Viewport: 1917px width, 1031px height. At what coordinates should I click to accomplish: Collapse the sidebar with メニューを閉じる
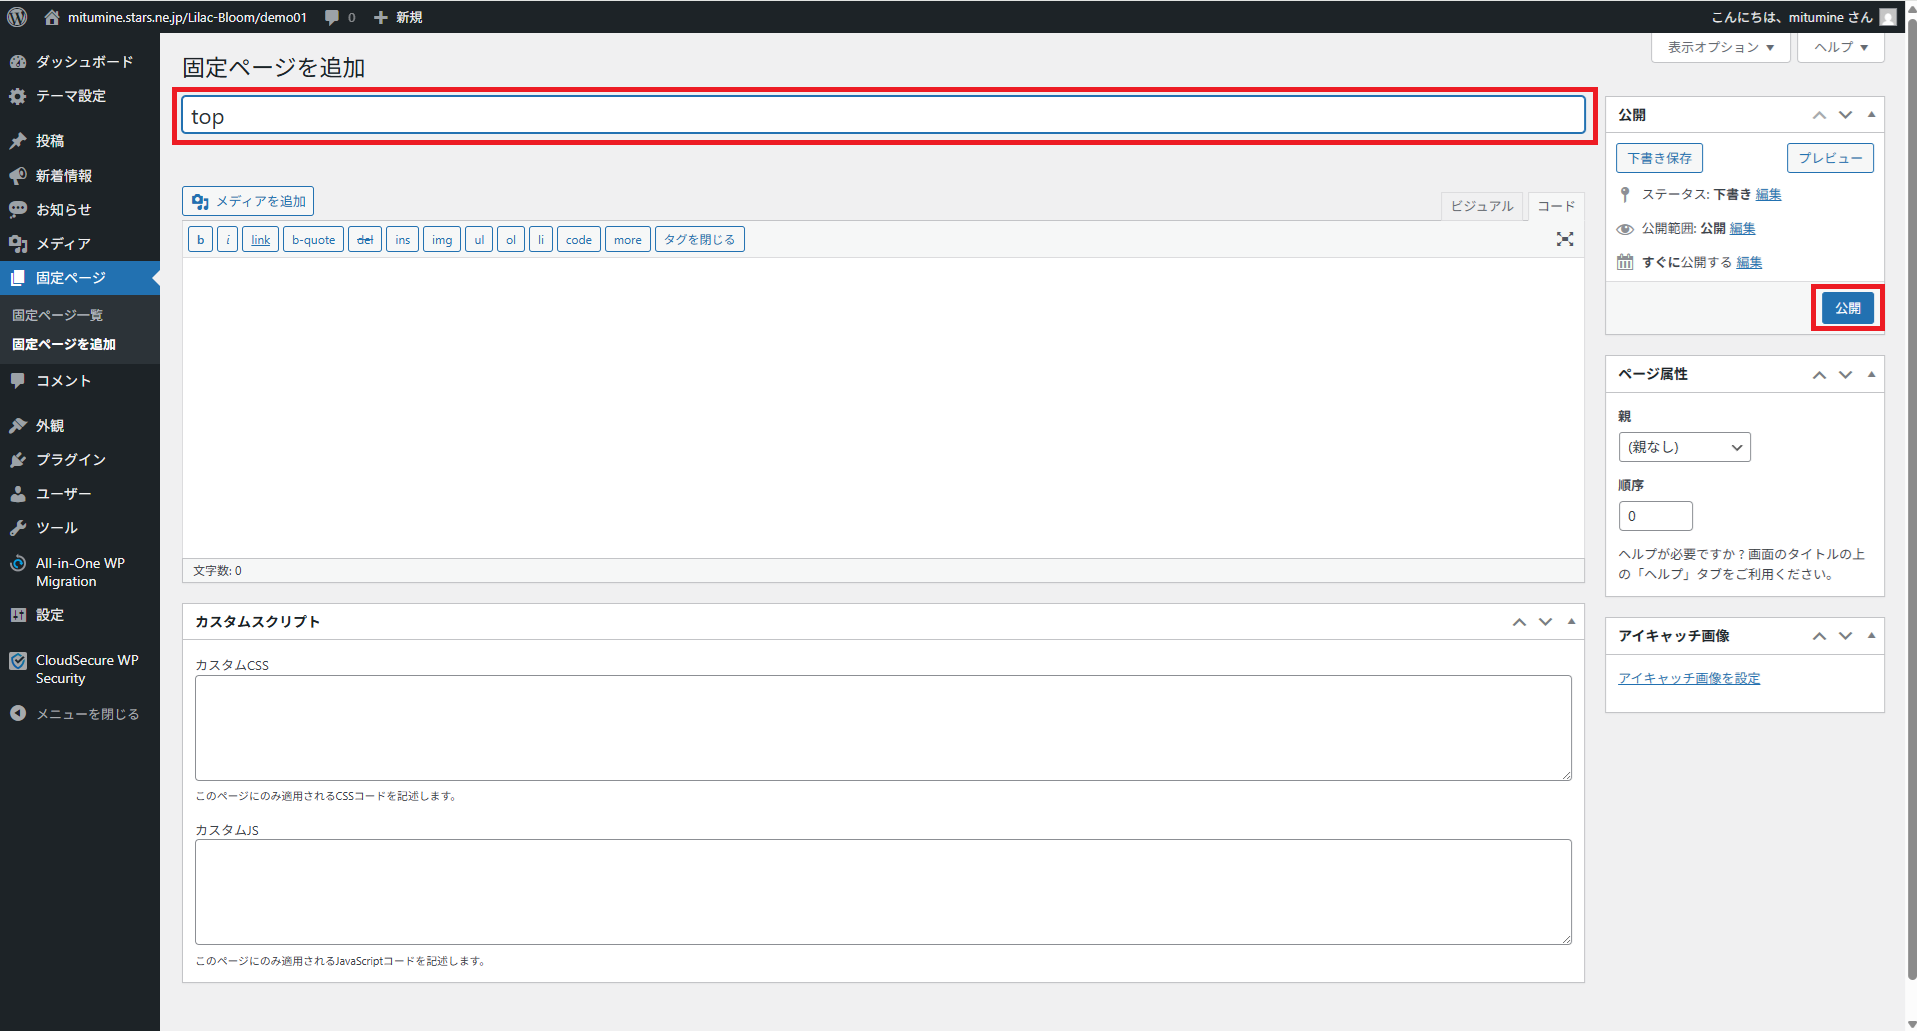(x=87, y=714)
